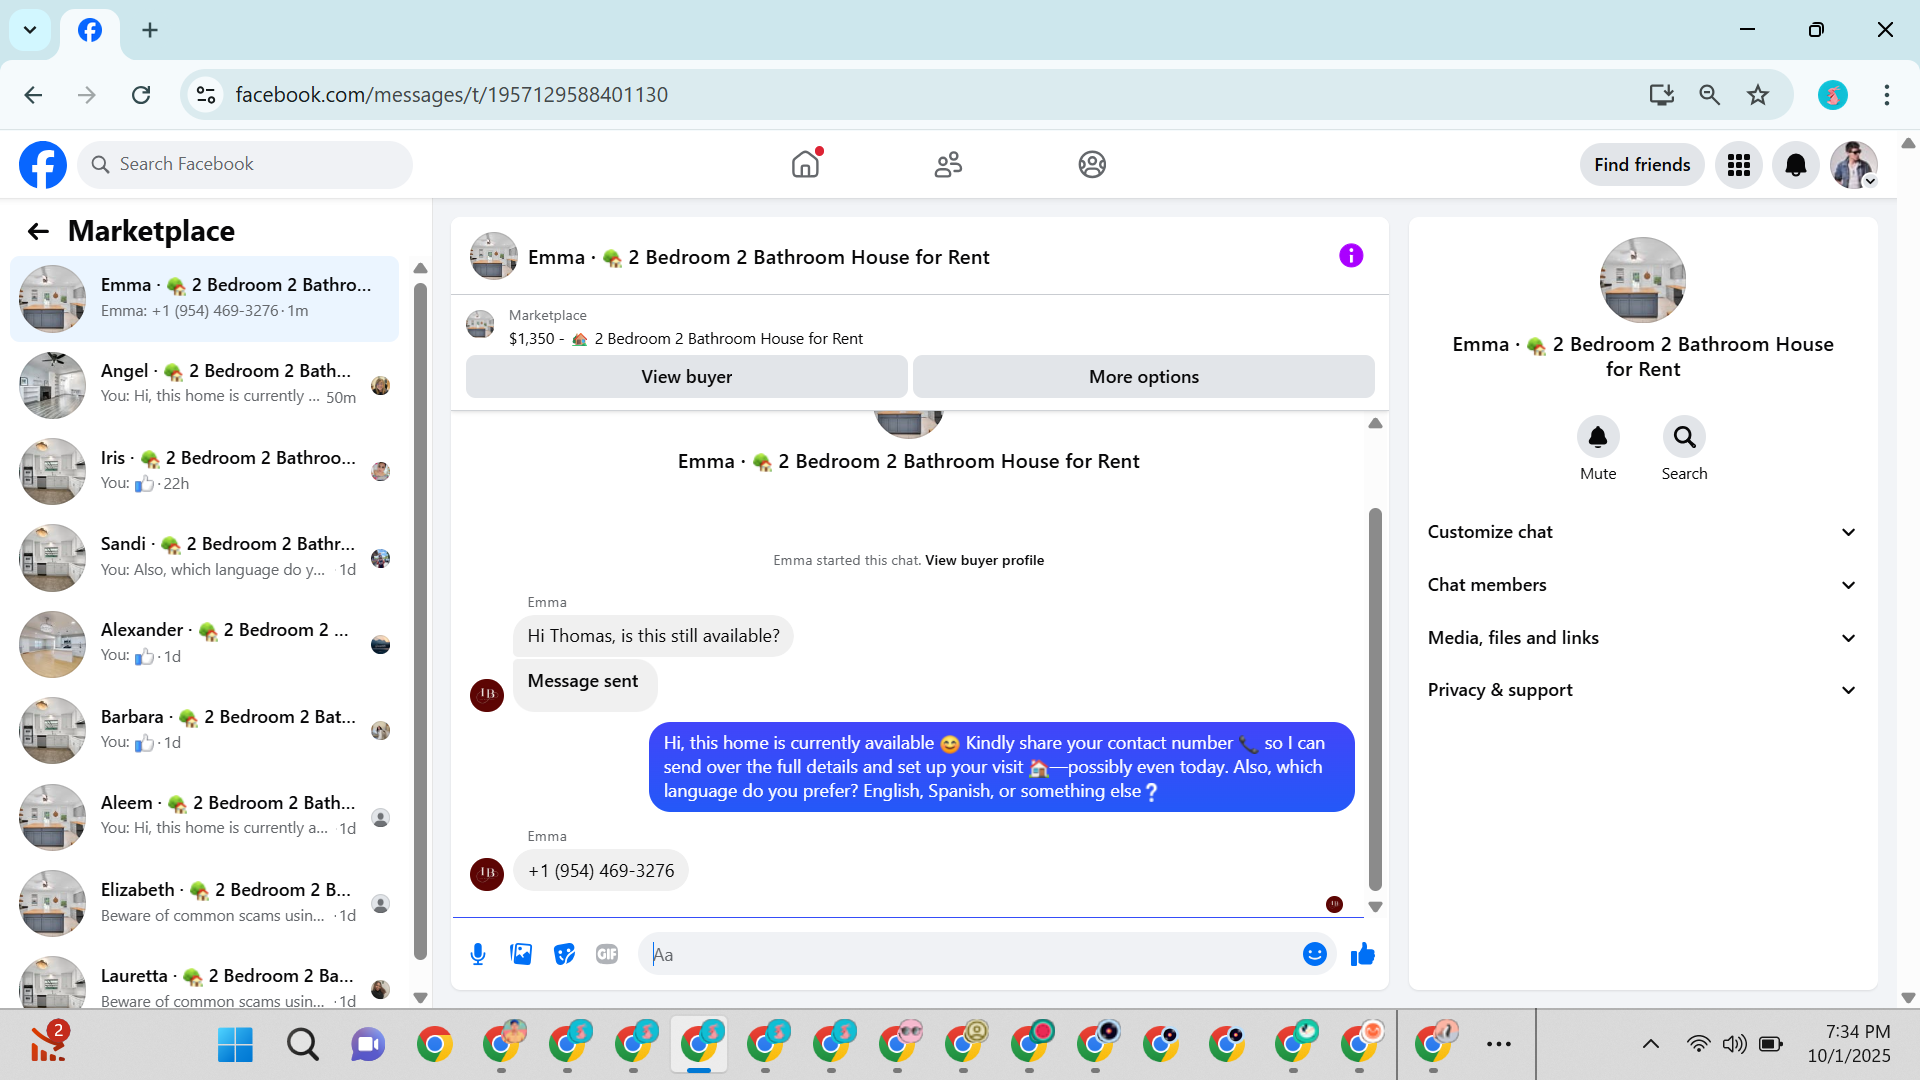Go back from Marketplace with the arrow

38,232
